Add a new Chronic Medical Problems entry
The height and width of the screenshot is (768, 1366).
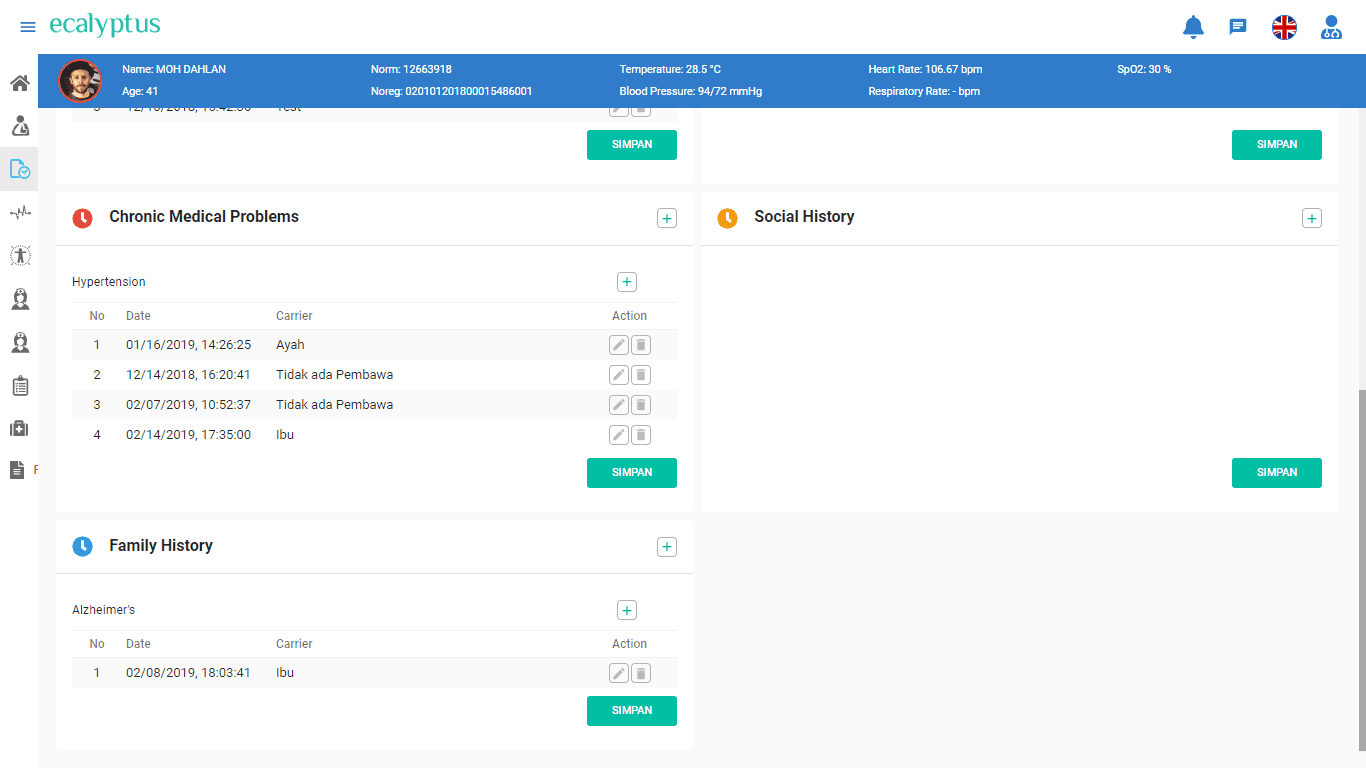pyautogui.click(x=667, y=218)
